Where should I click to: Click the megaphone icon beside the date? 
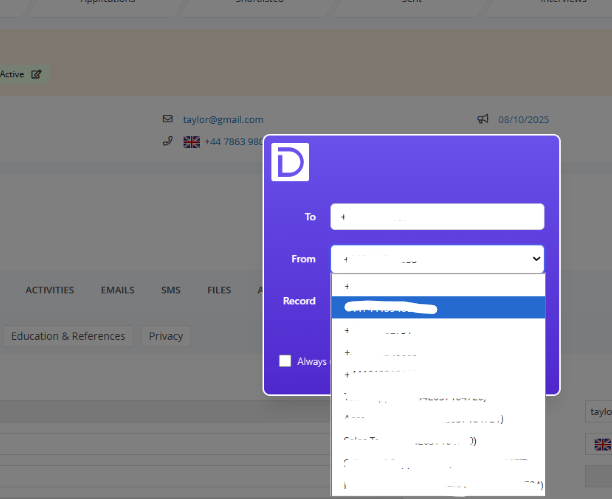pos(483,119)
